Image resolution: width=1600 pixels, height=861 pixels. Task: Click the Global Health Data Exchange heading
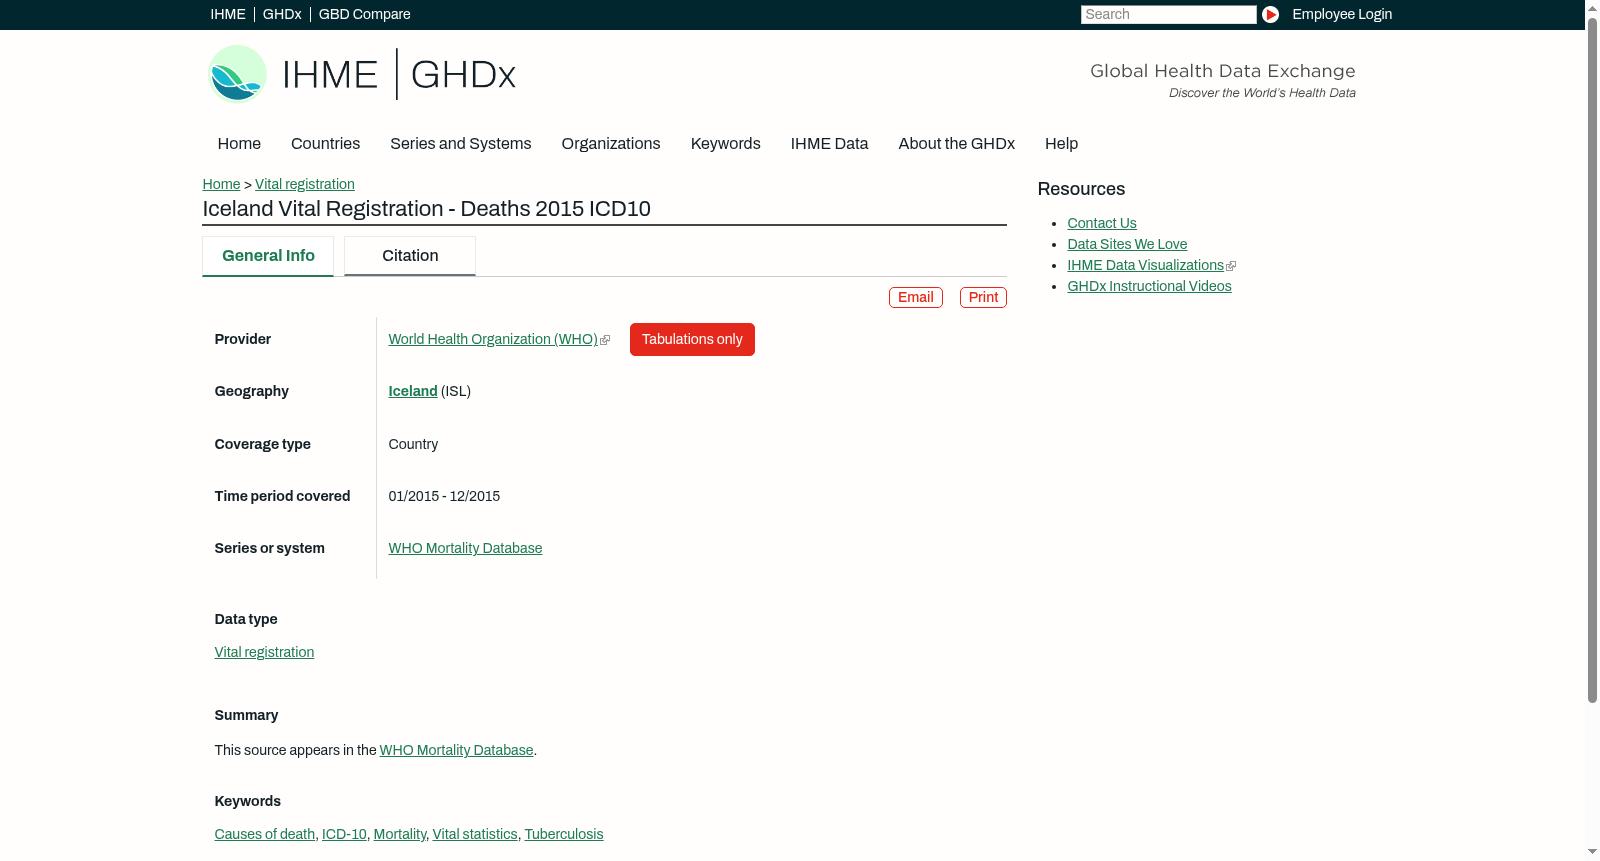pos(1223,71)
